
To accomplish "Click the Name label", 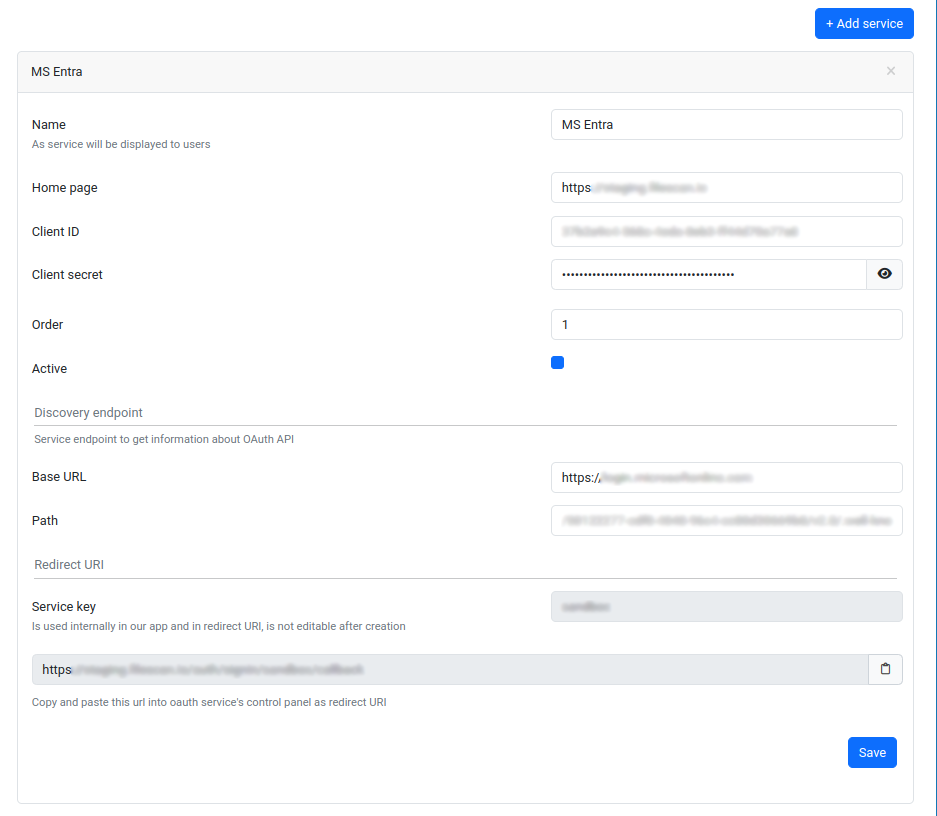I will (49, 124).
